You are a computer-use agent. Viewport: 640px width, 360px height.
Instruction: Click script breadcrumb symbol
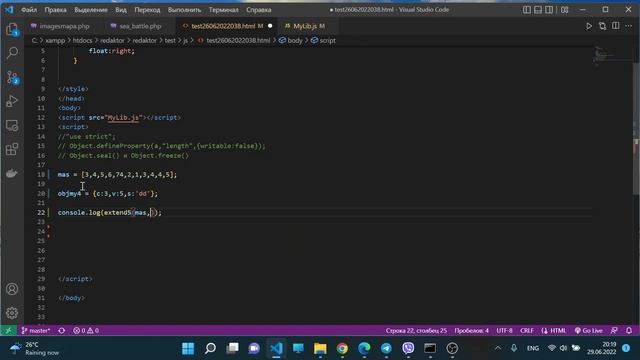(x=323, y=40)
